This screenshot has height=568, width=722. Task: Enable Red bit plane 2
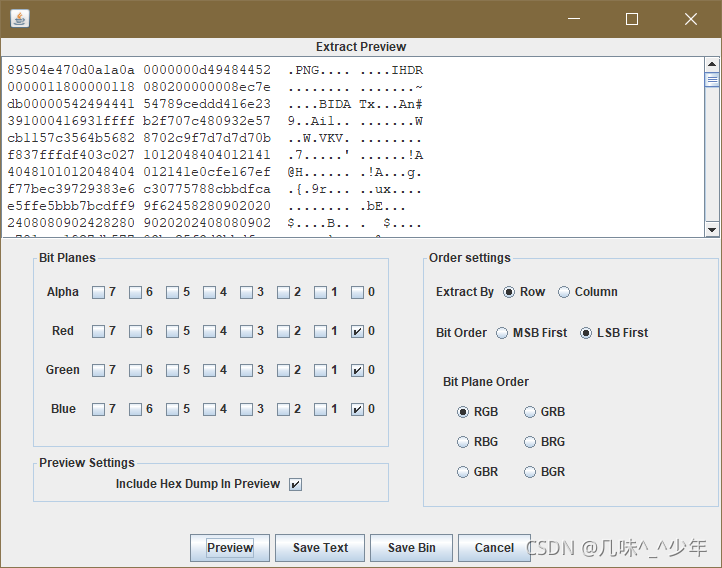pos(283,331)
